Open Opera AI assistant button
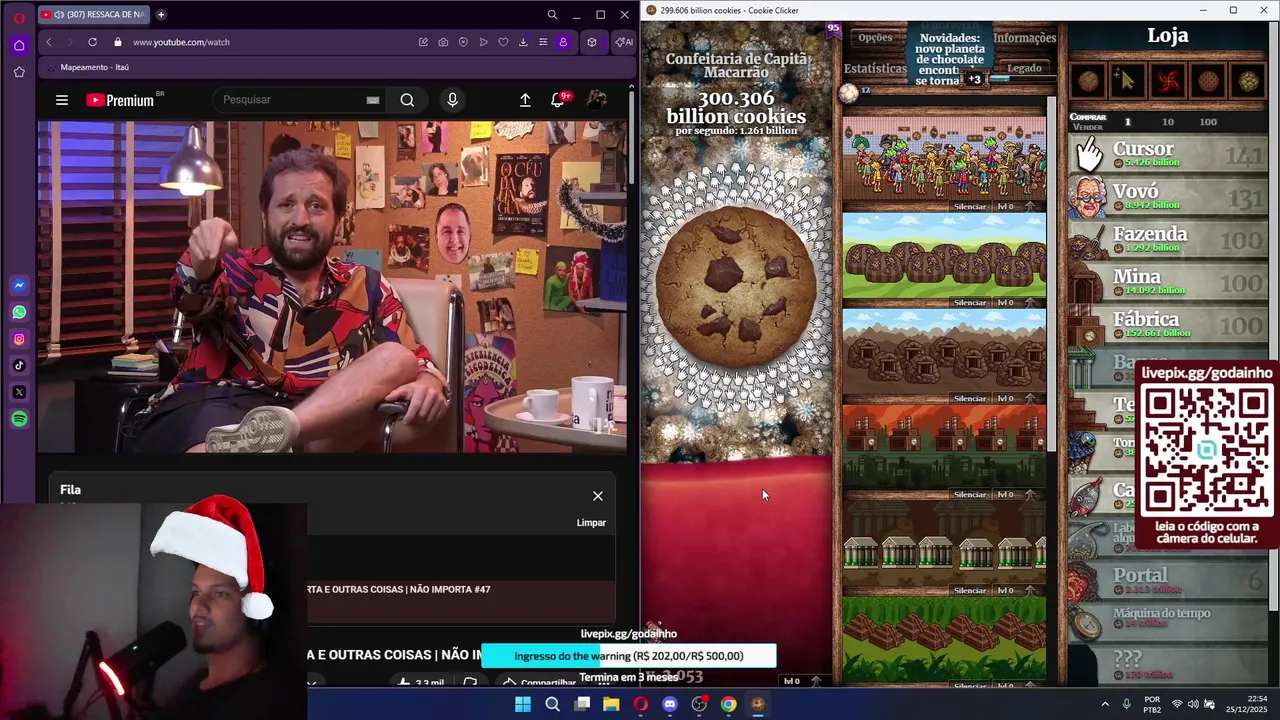This screenshot has width=1280, height=720. pos(623,42)
